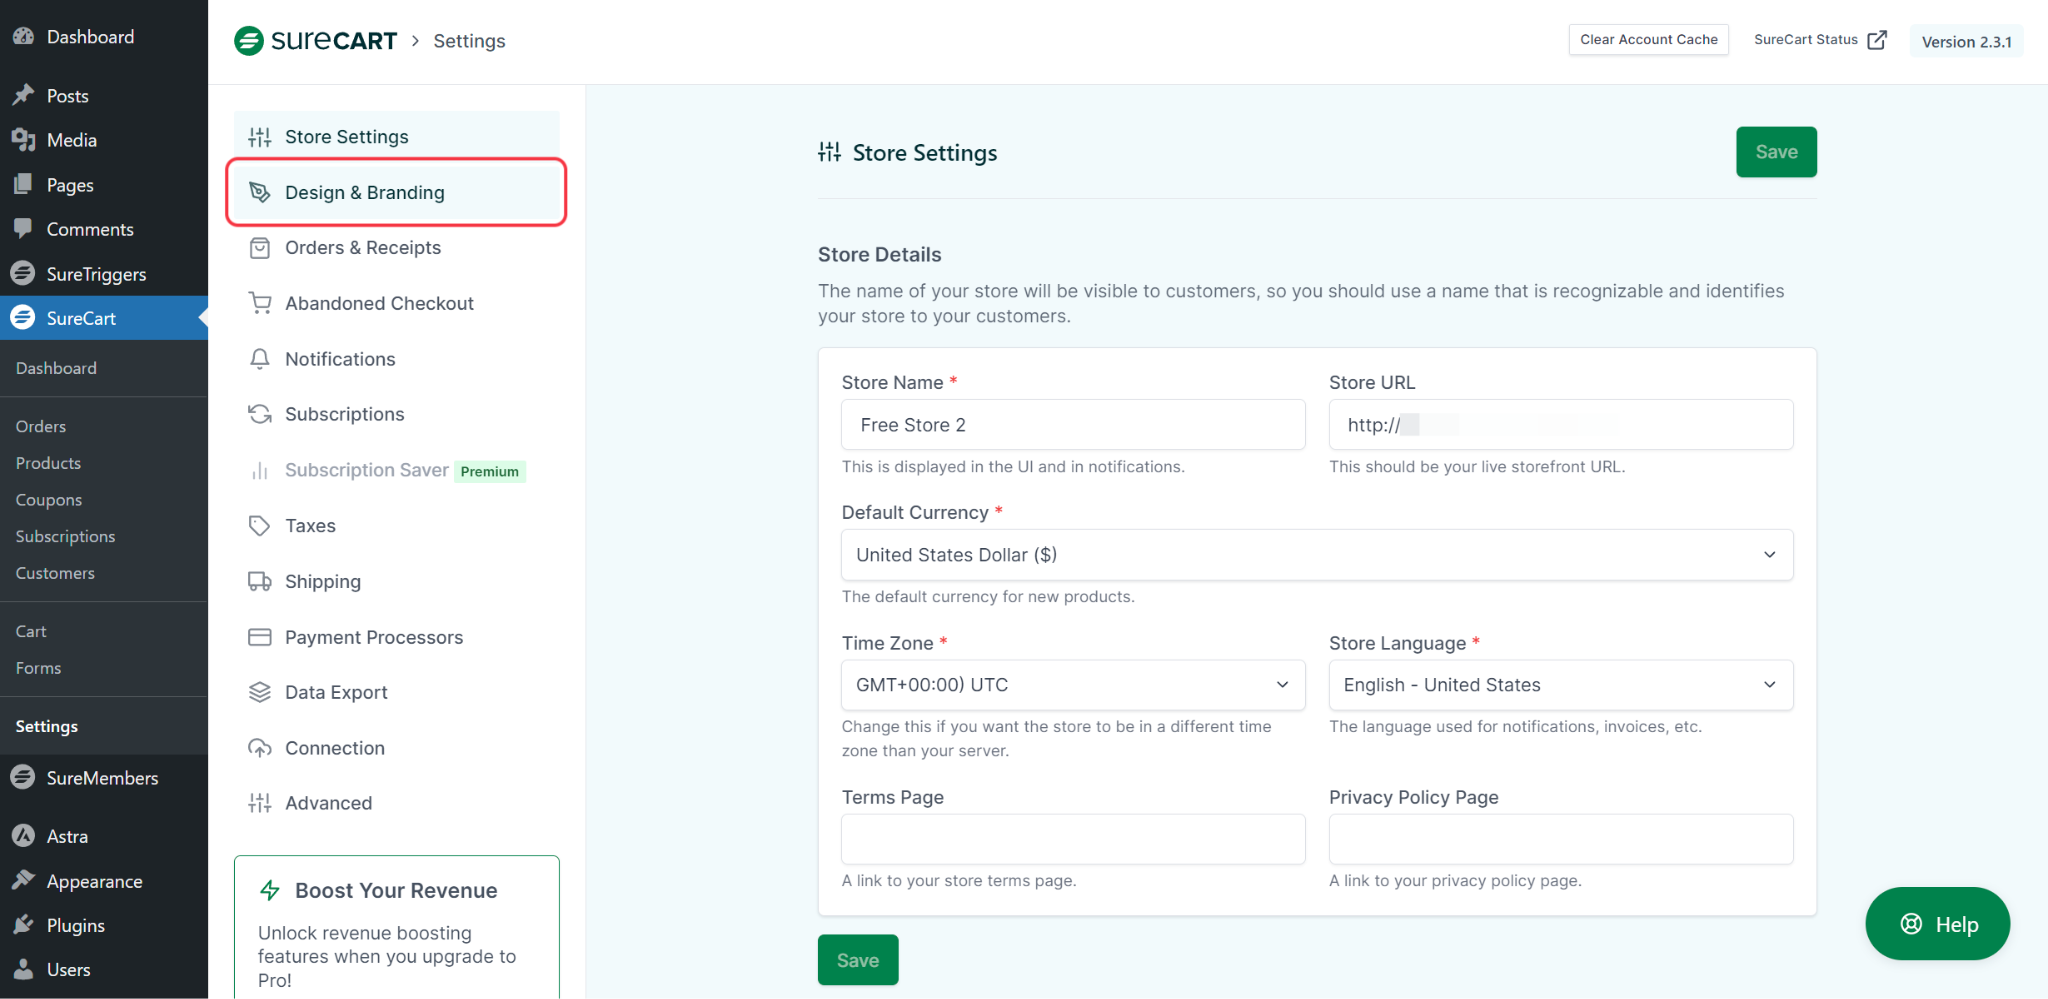Screen dimensions: 2048x999
Task: Click the SureMembers icon in WordPress menu
Action: point(23,777)
